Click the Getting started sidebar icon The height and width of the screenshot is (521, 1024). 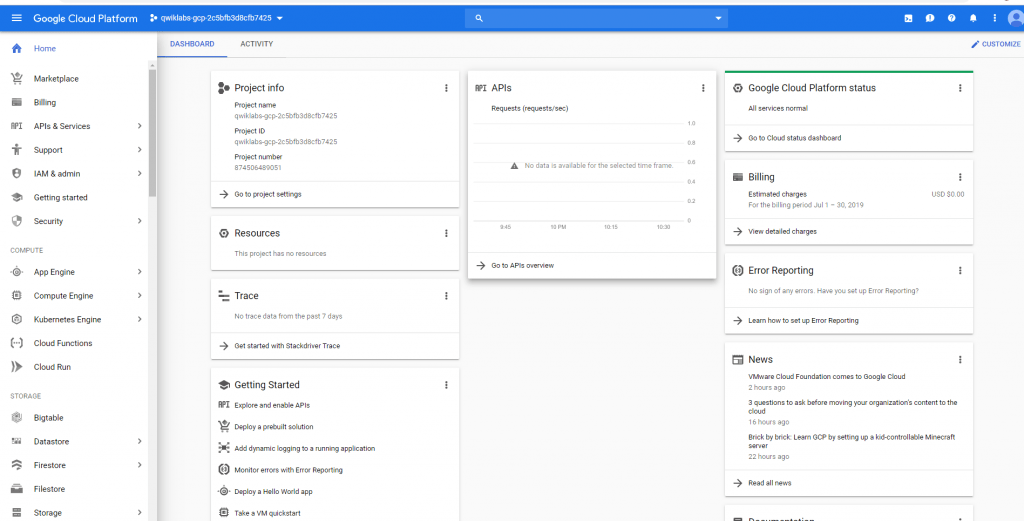[17, 197]
